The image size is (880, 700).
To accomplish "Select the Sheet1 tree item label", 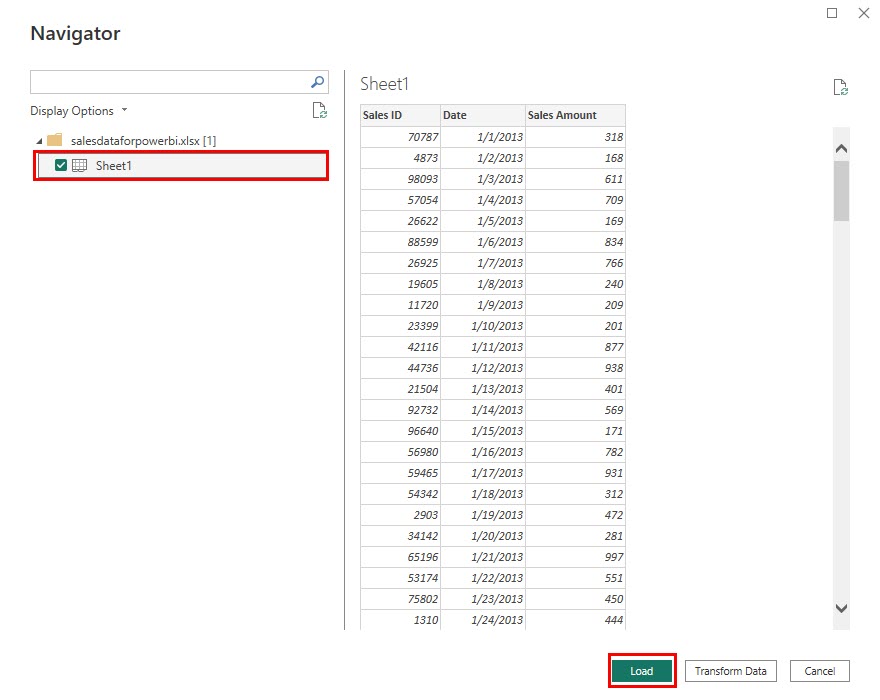I will [113, 166].
